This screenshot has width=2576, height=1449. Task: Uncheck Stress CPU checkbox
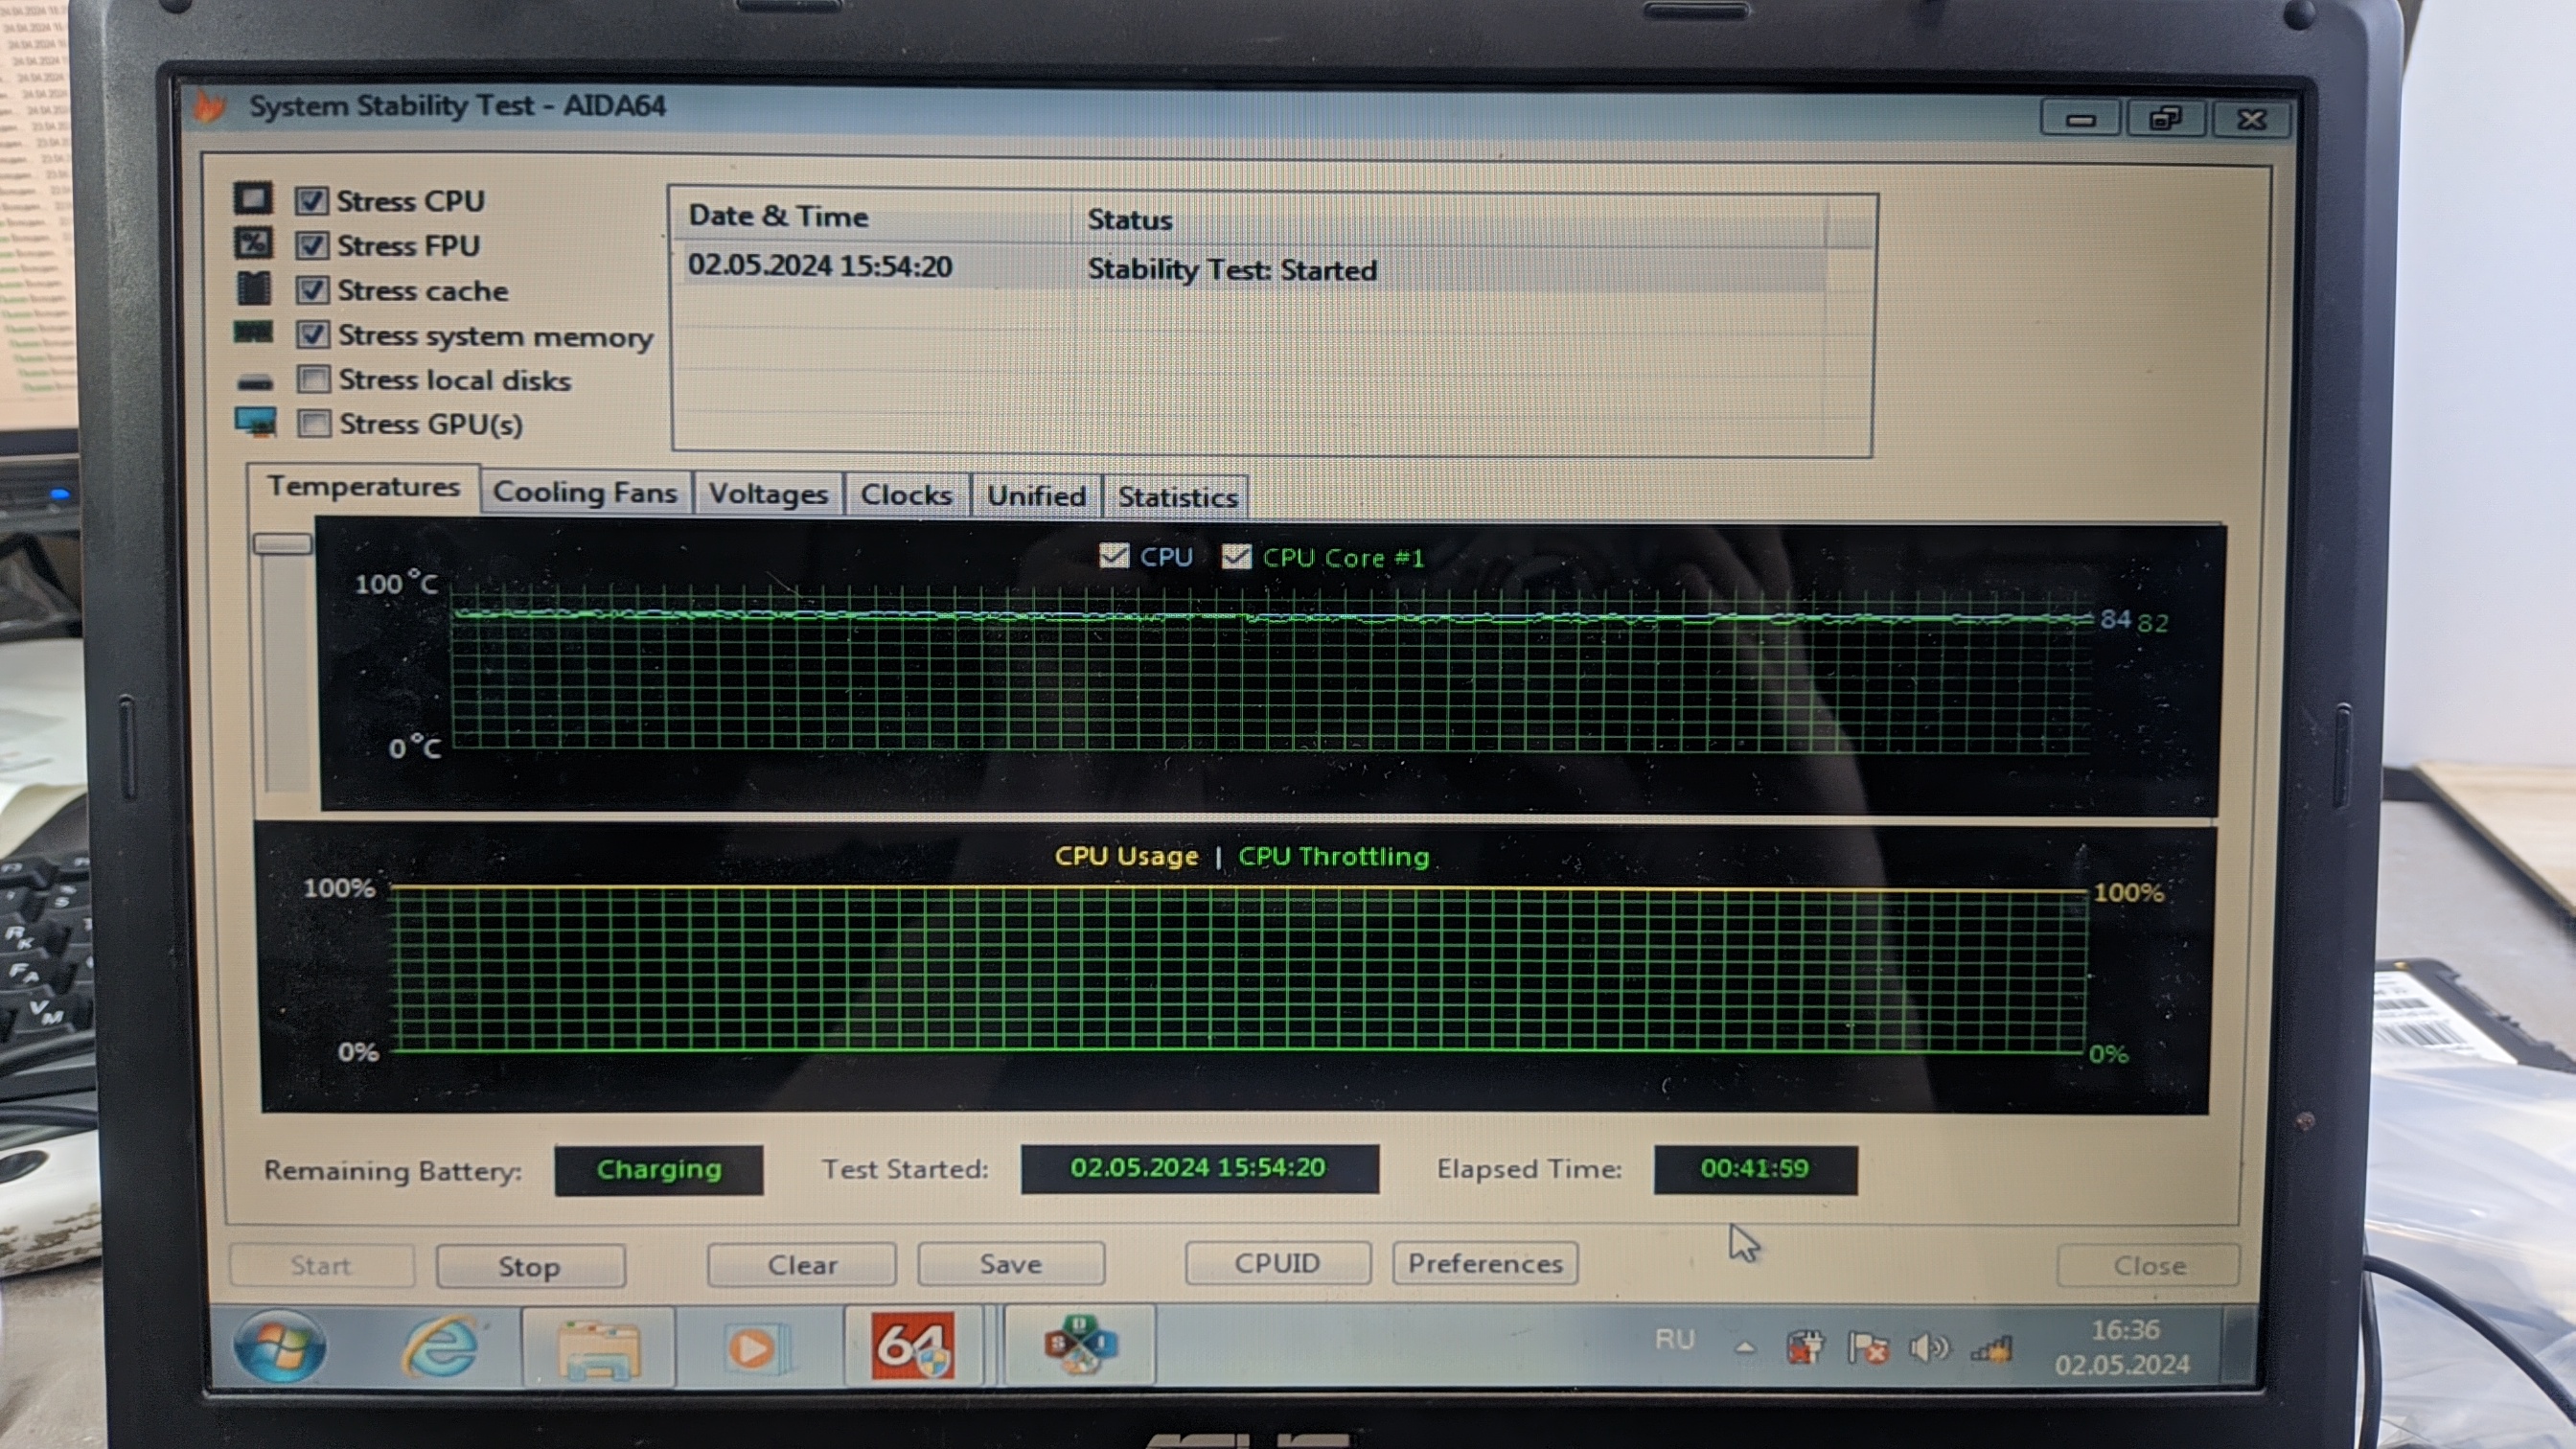coord(311,201)
